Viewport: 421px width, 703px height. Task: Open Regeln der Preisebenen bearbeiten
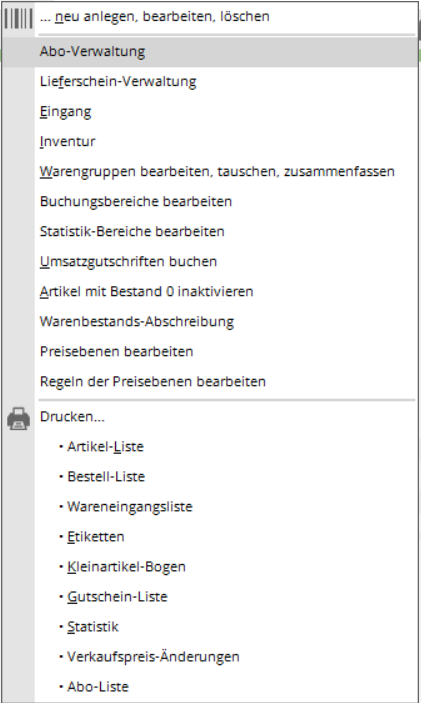(x=210, y=382)
